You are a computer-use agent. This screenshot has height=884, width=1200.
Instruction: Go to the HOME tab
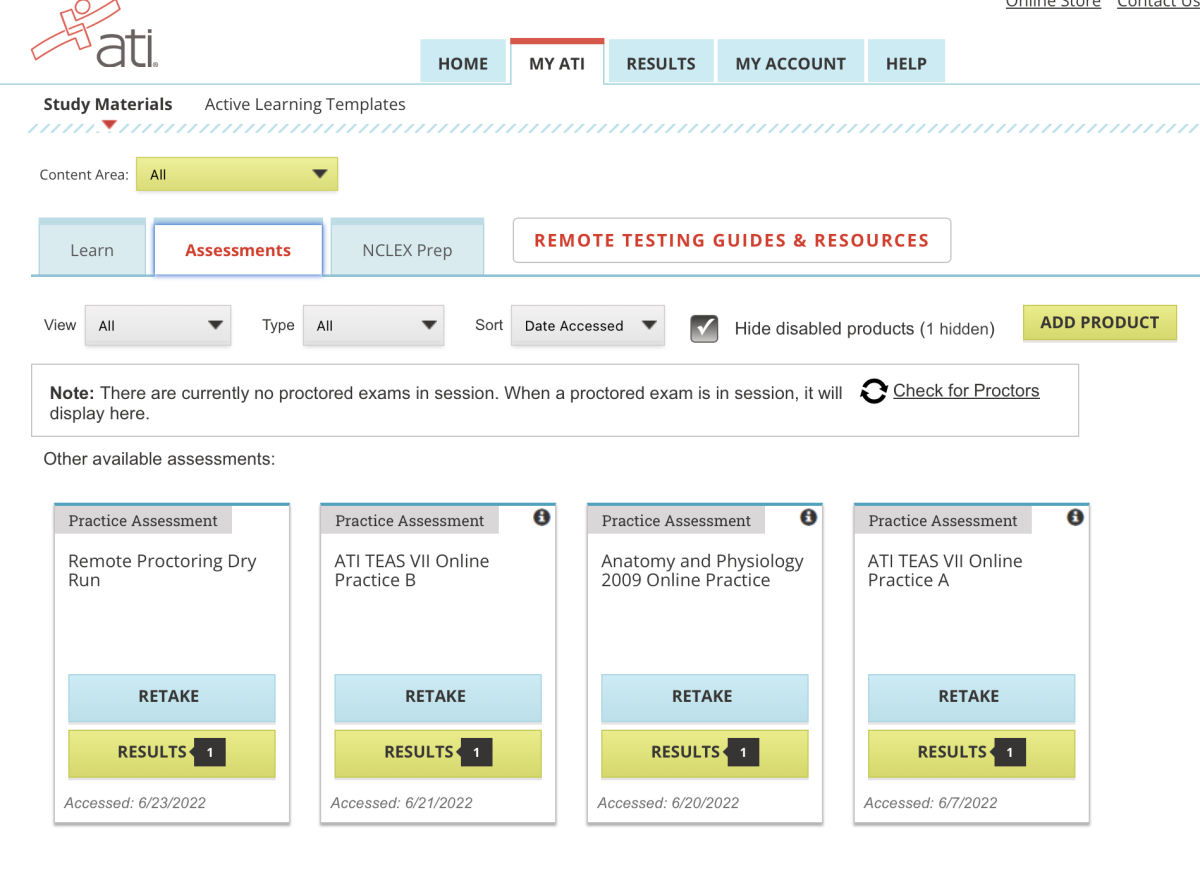463,63
